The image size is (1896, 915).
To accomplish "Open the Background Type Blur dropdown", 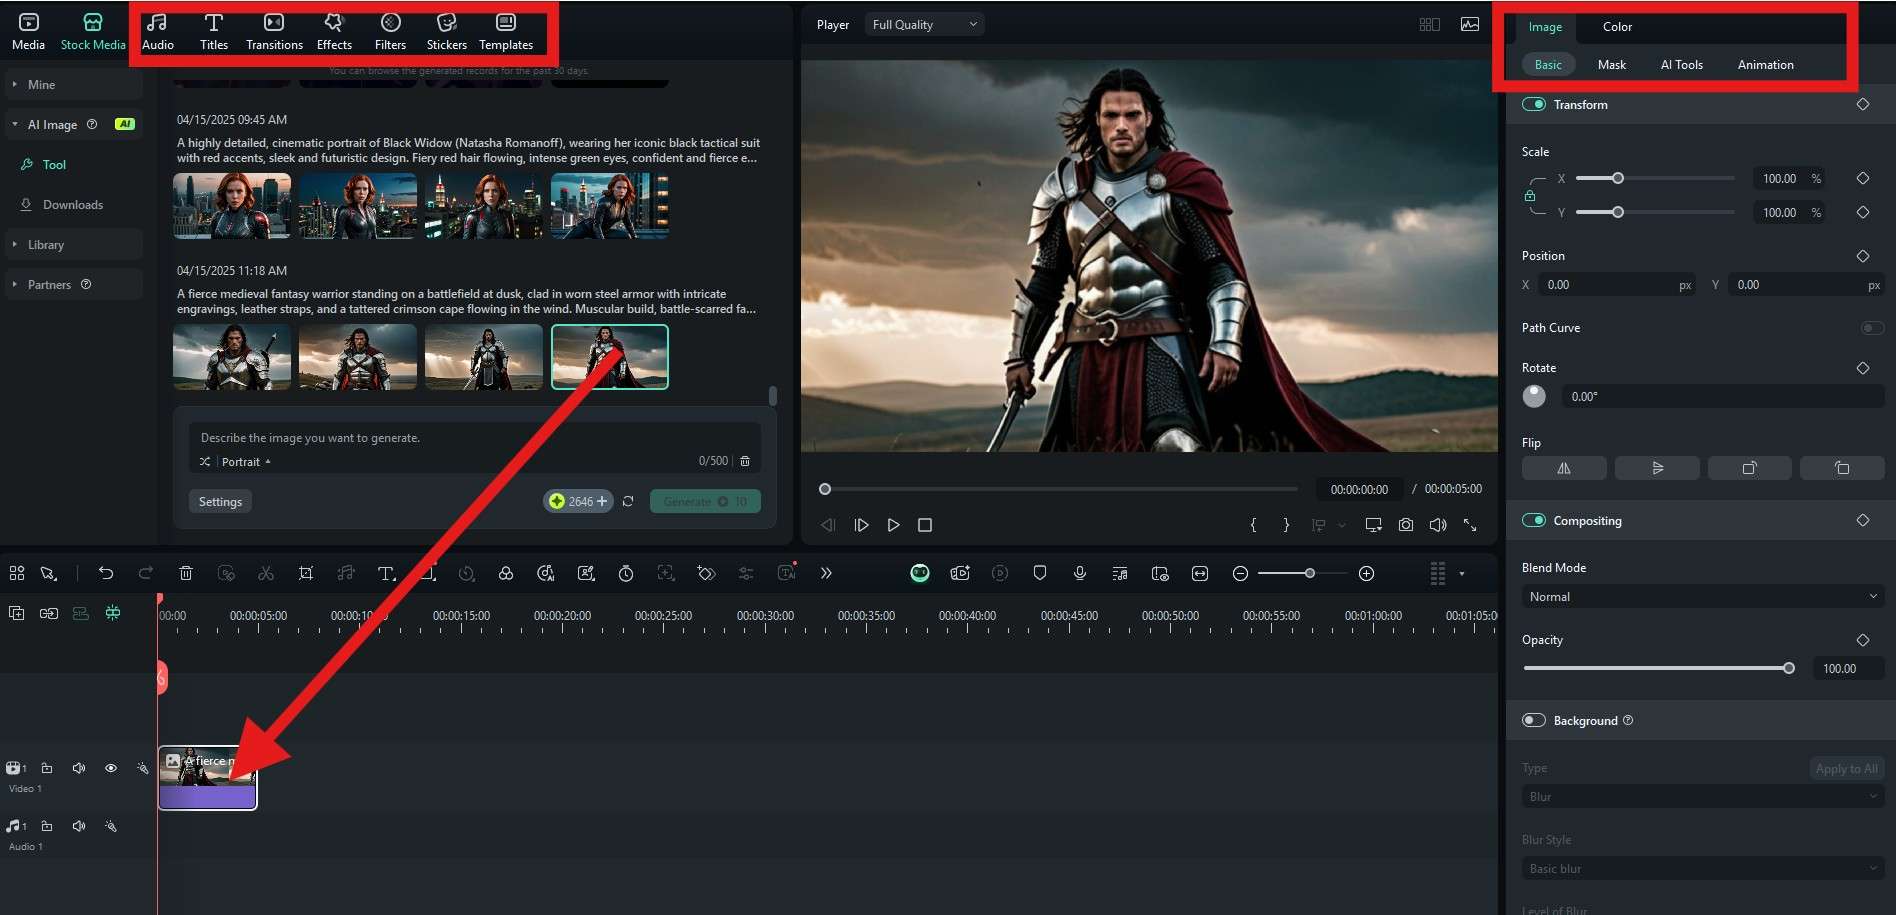I will pyautogui.click(x=1703, y=796).
